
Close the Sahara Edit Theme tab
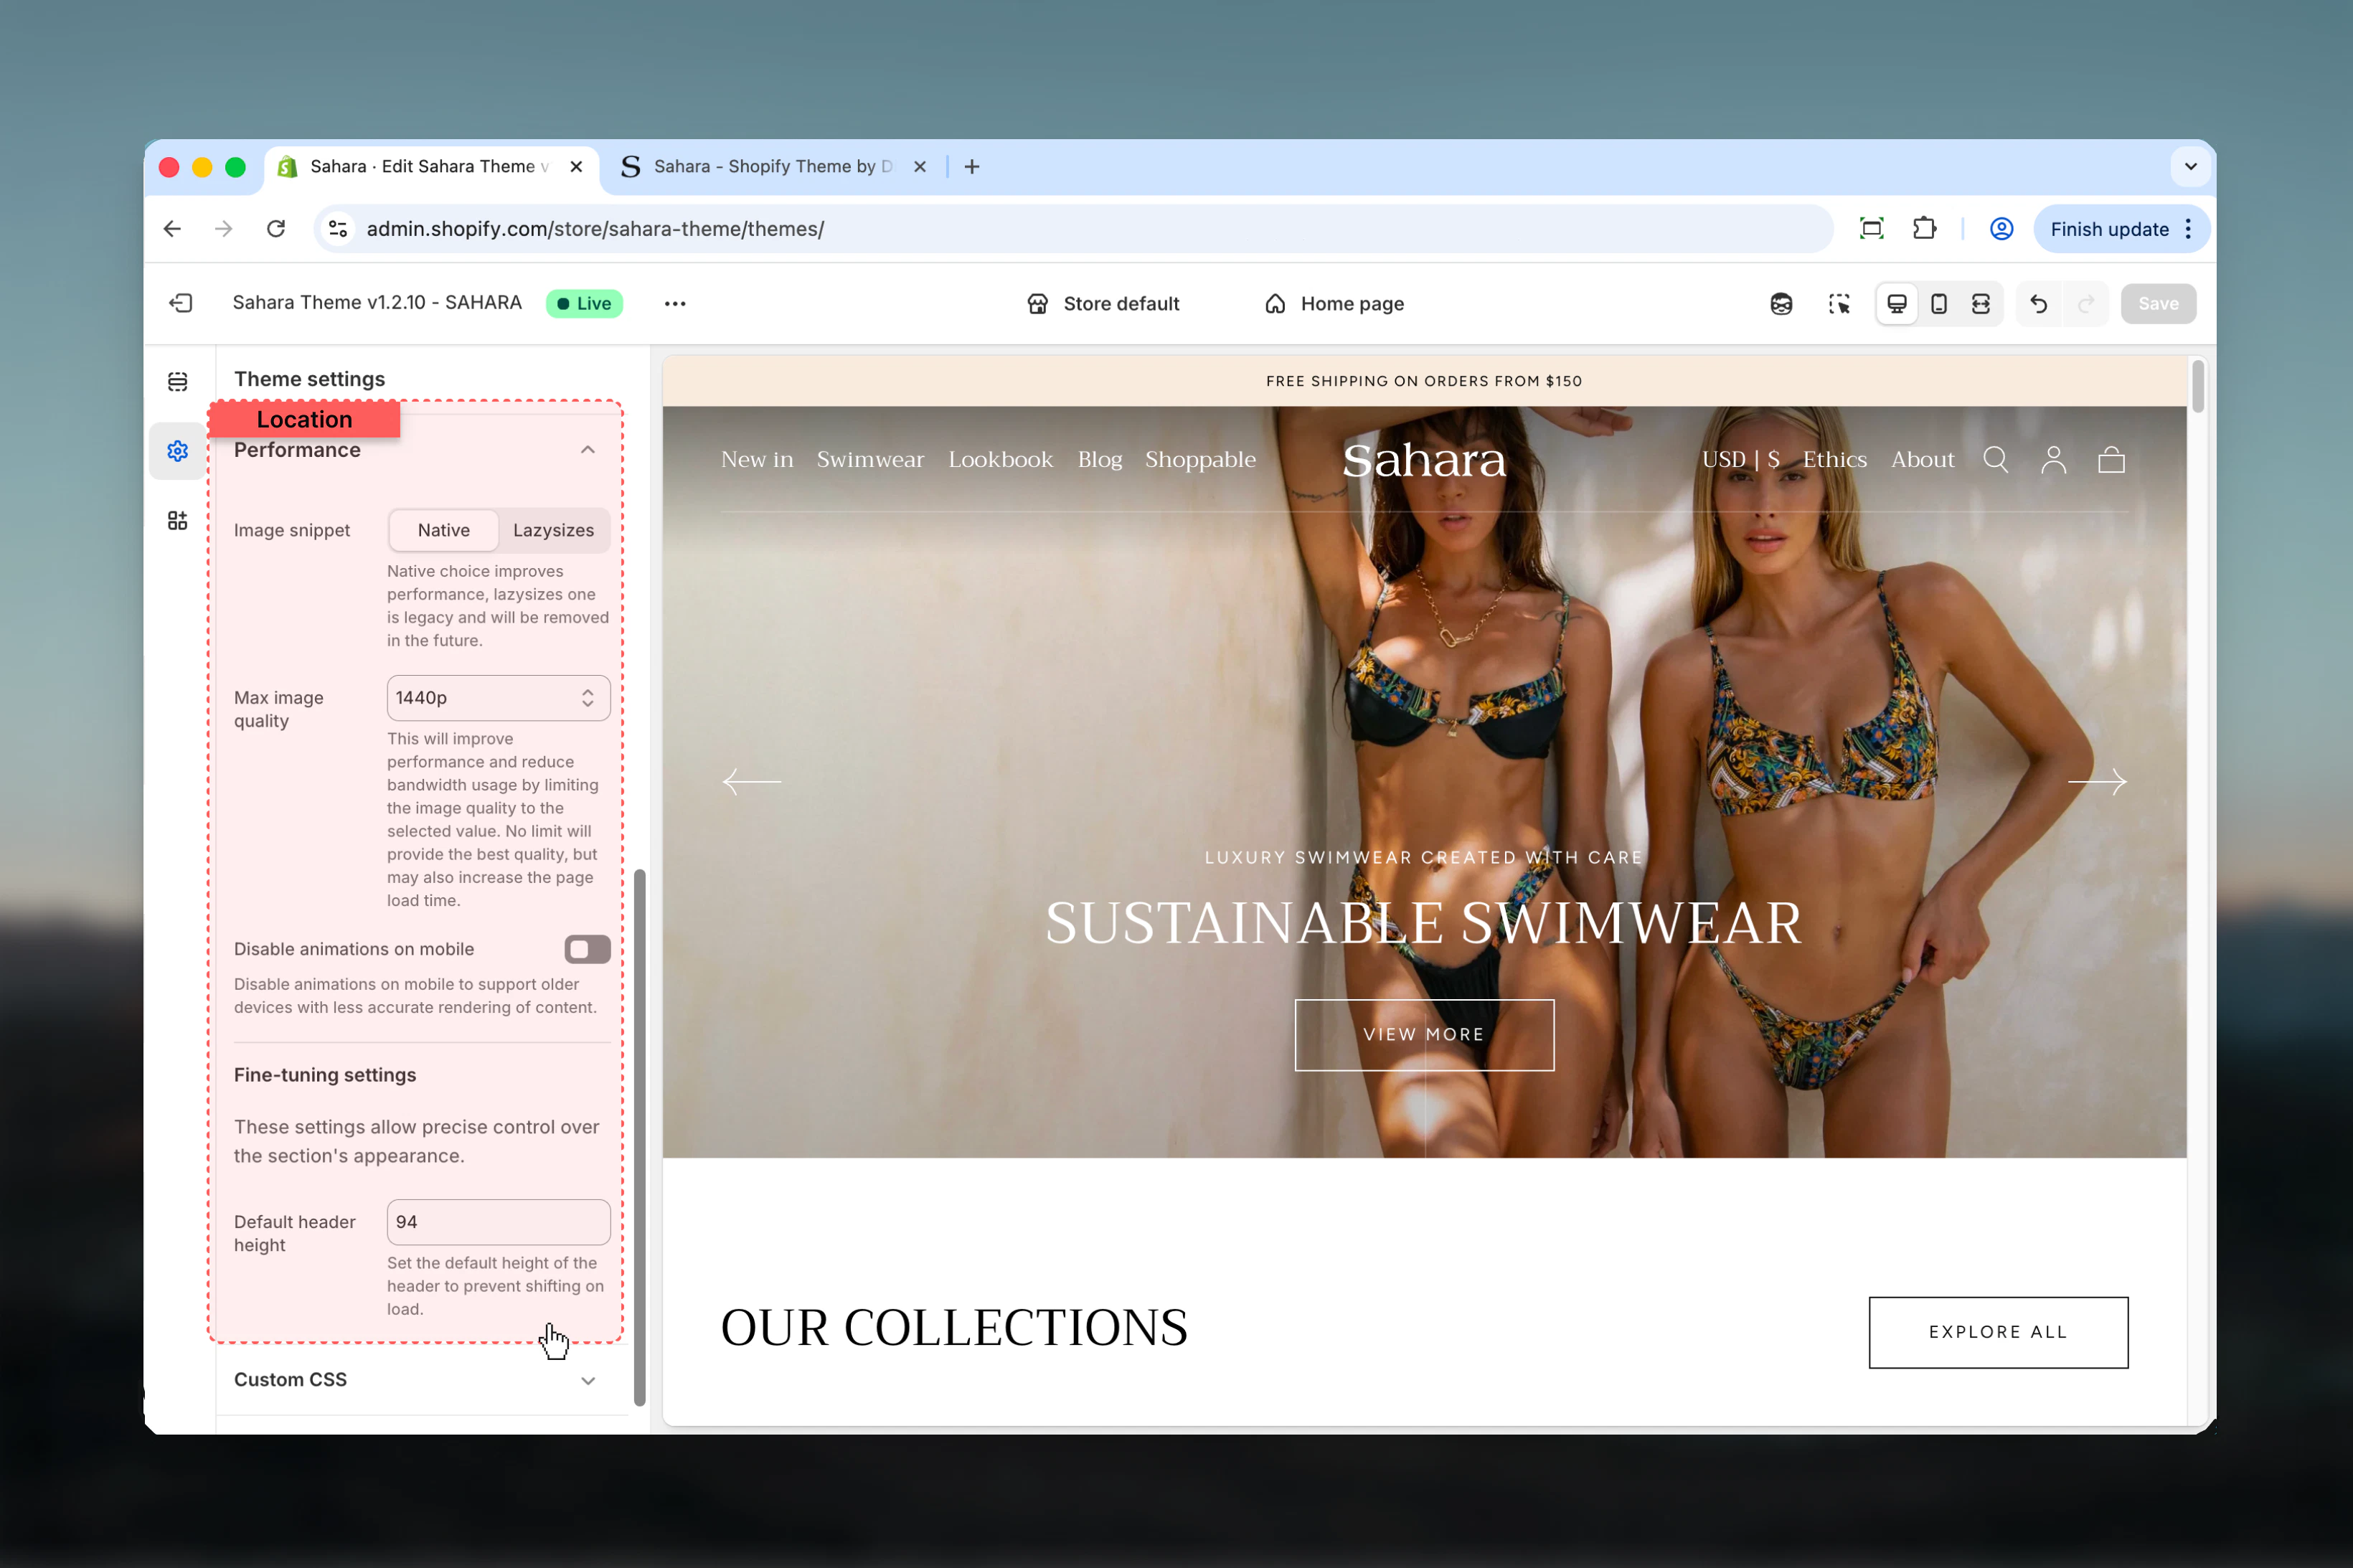[x=576, y=167]
